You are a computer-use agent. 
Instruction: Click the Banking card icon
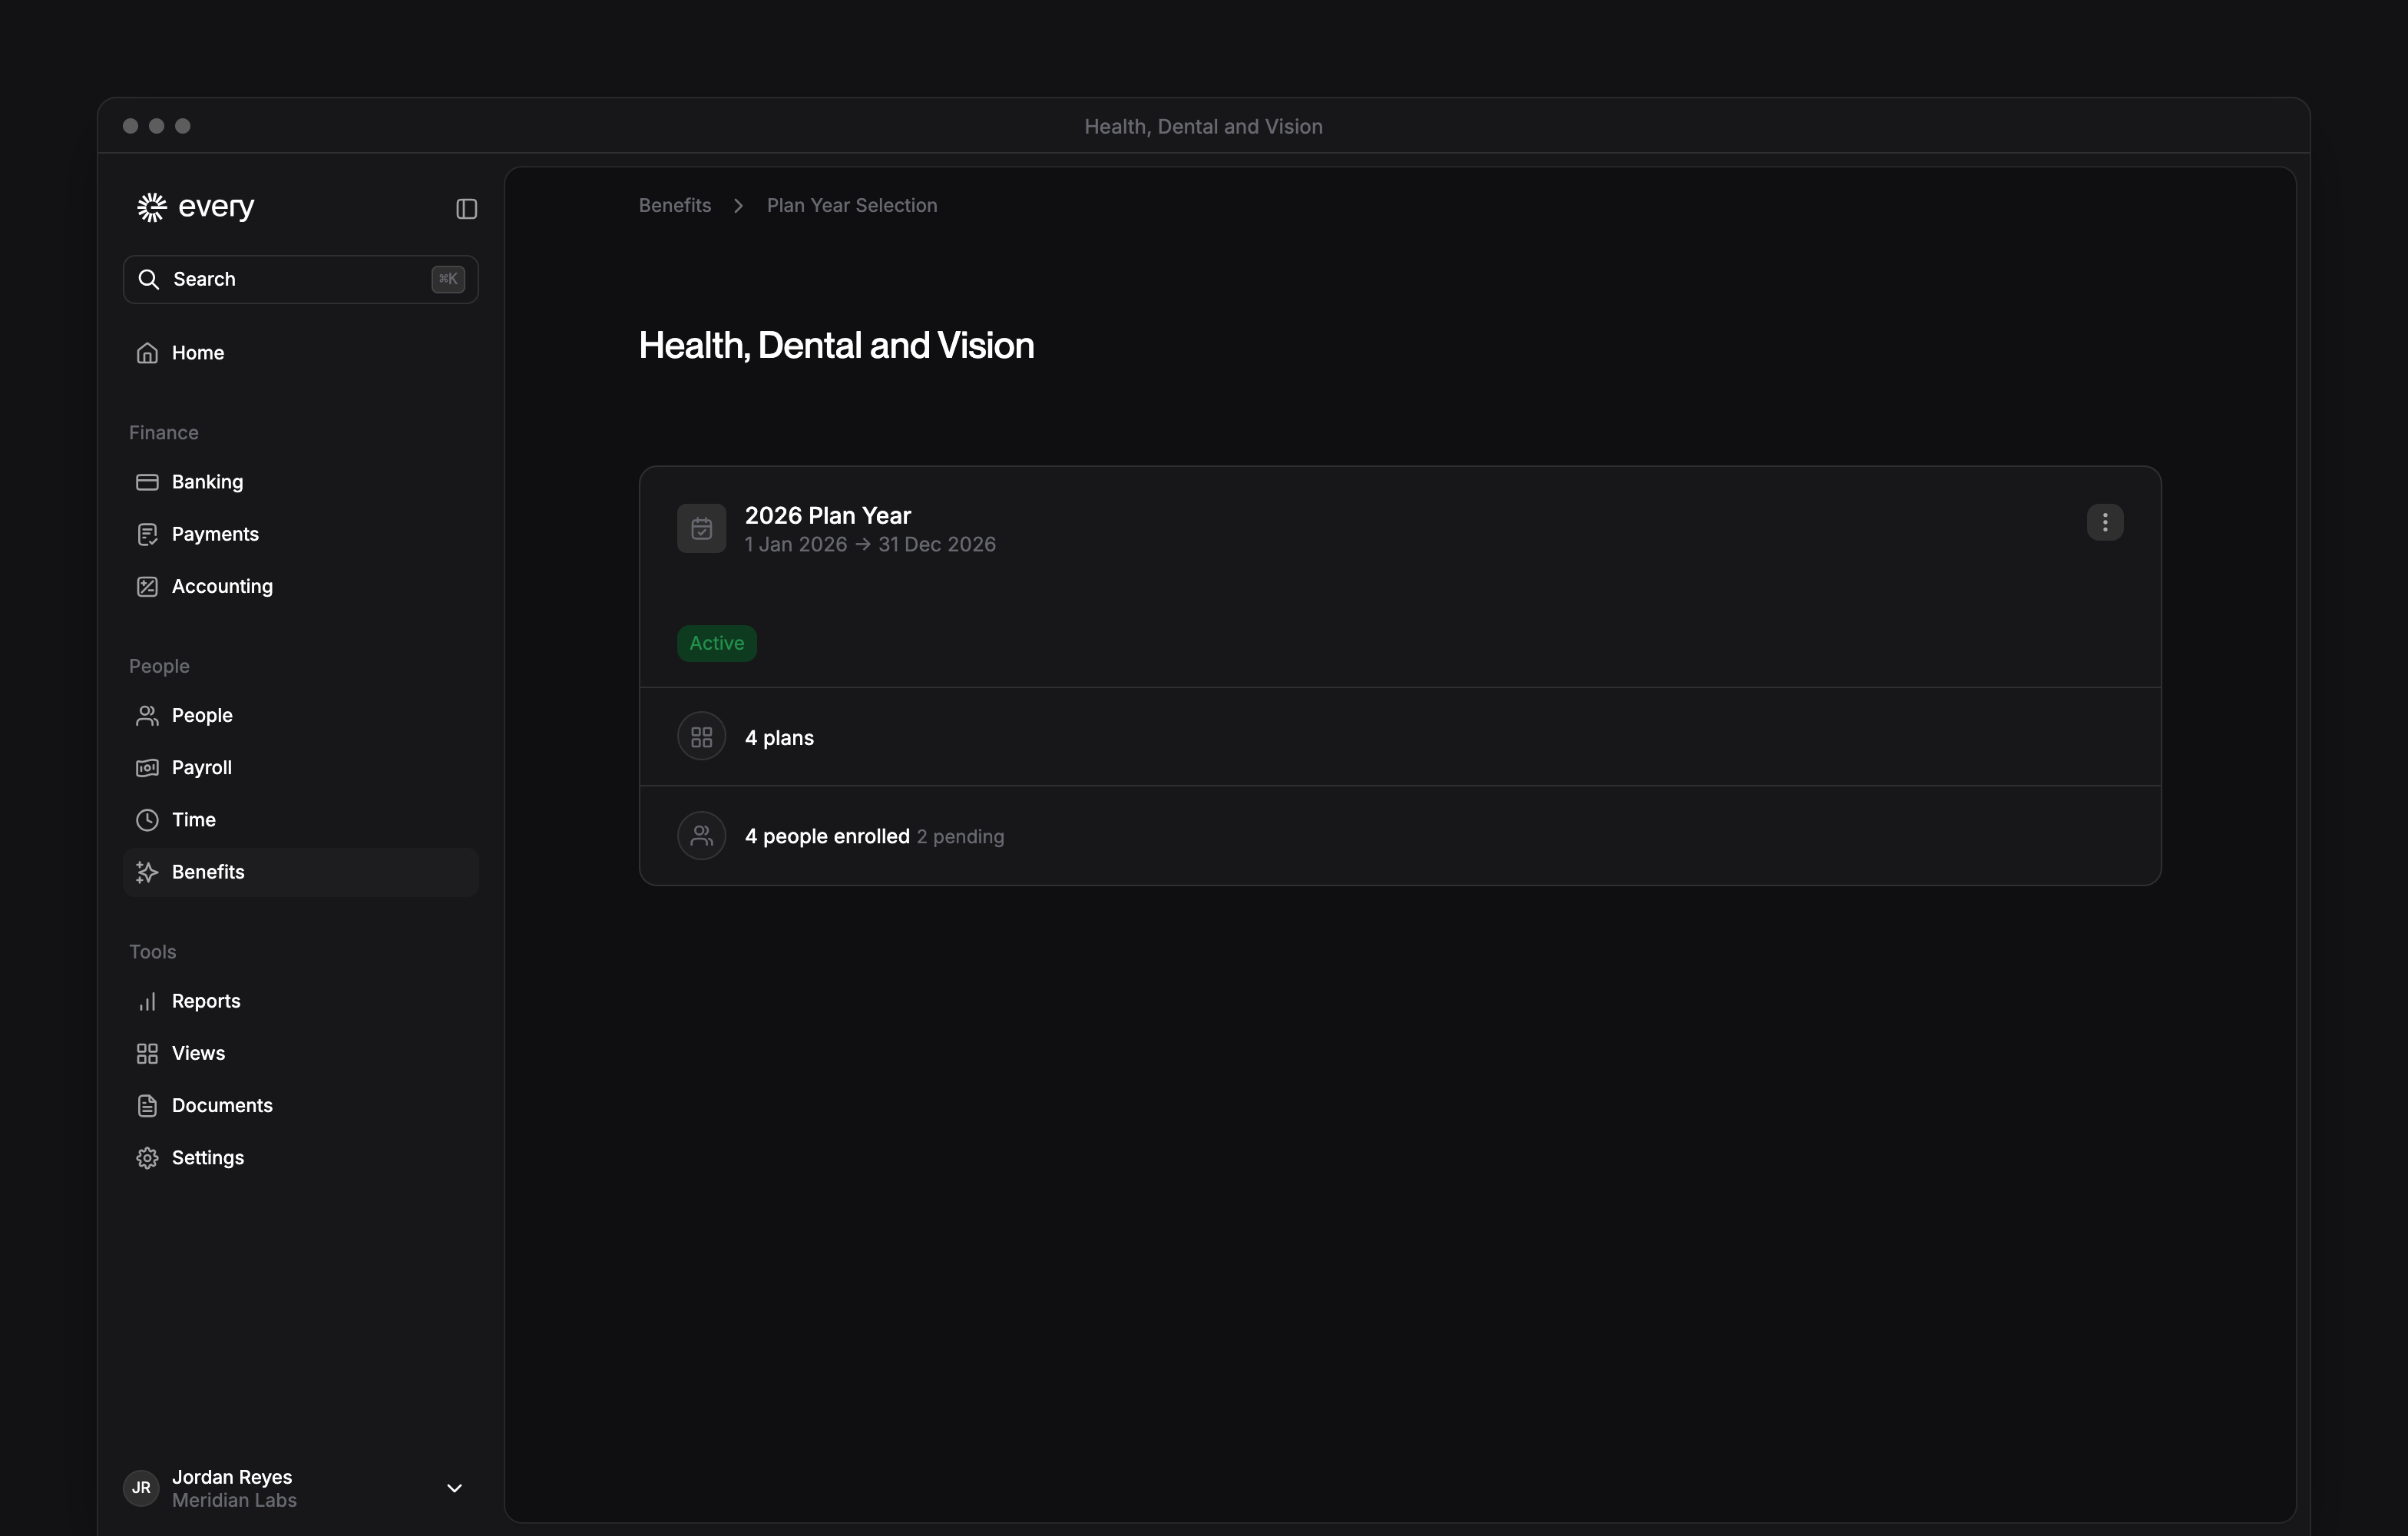coord(147,482)
